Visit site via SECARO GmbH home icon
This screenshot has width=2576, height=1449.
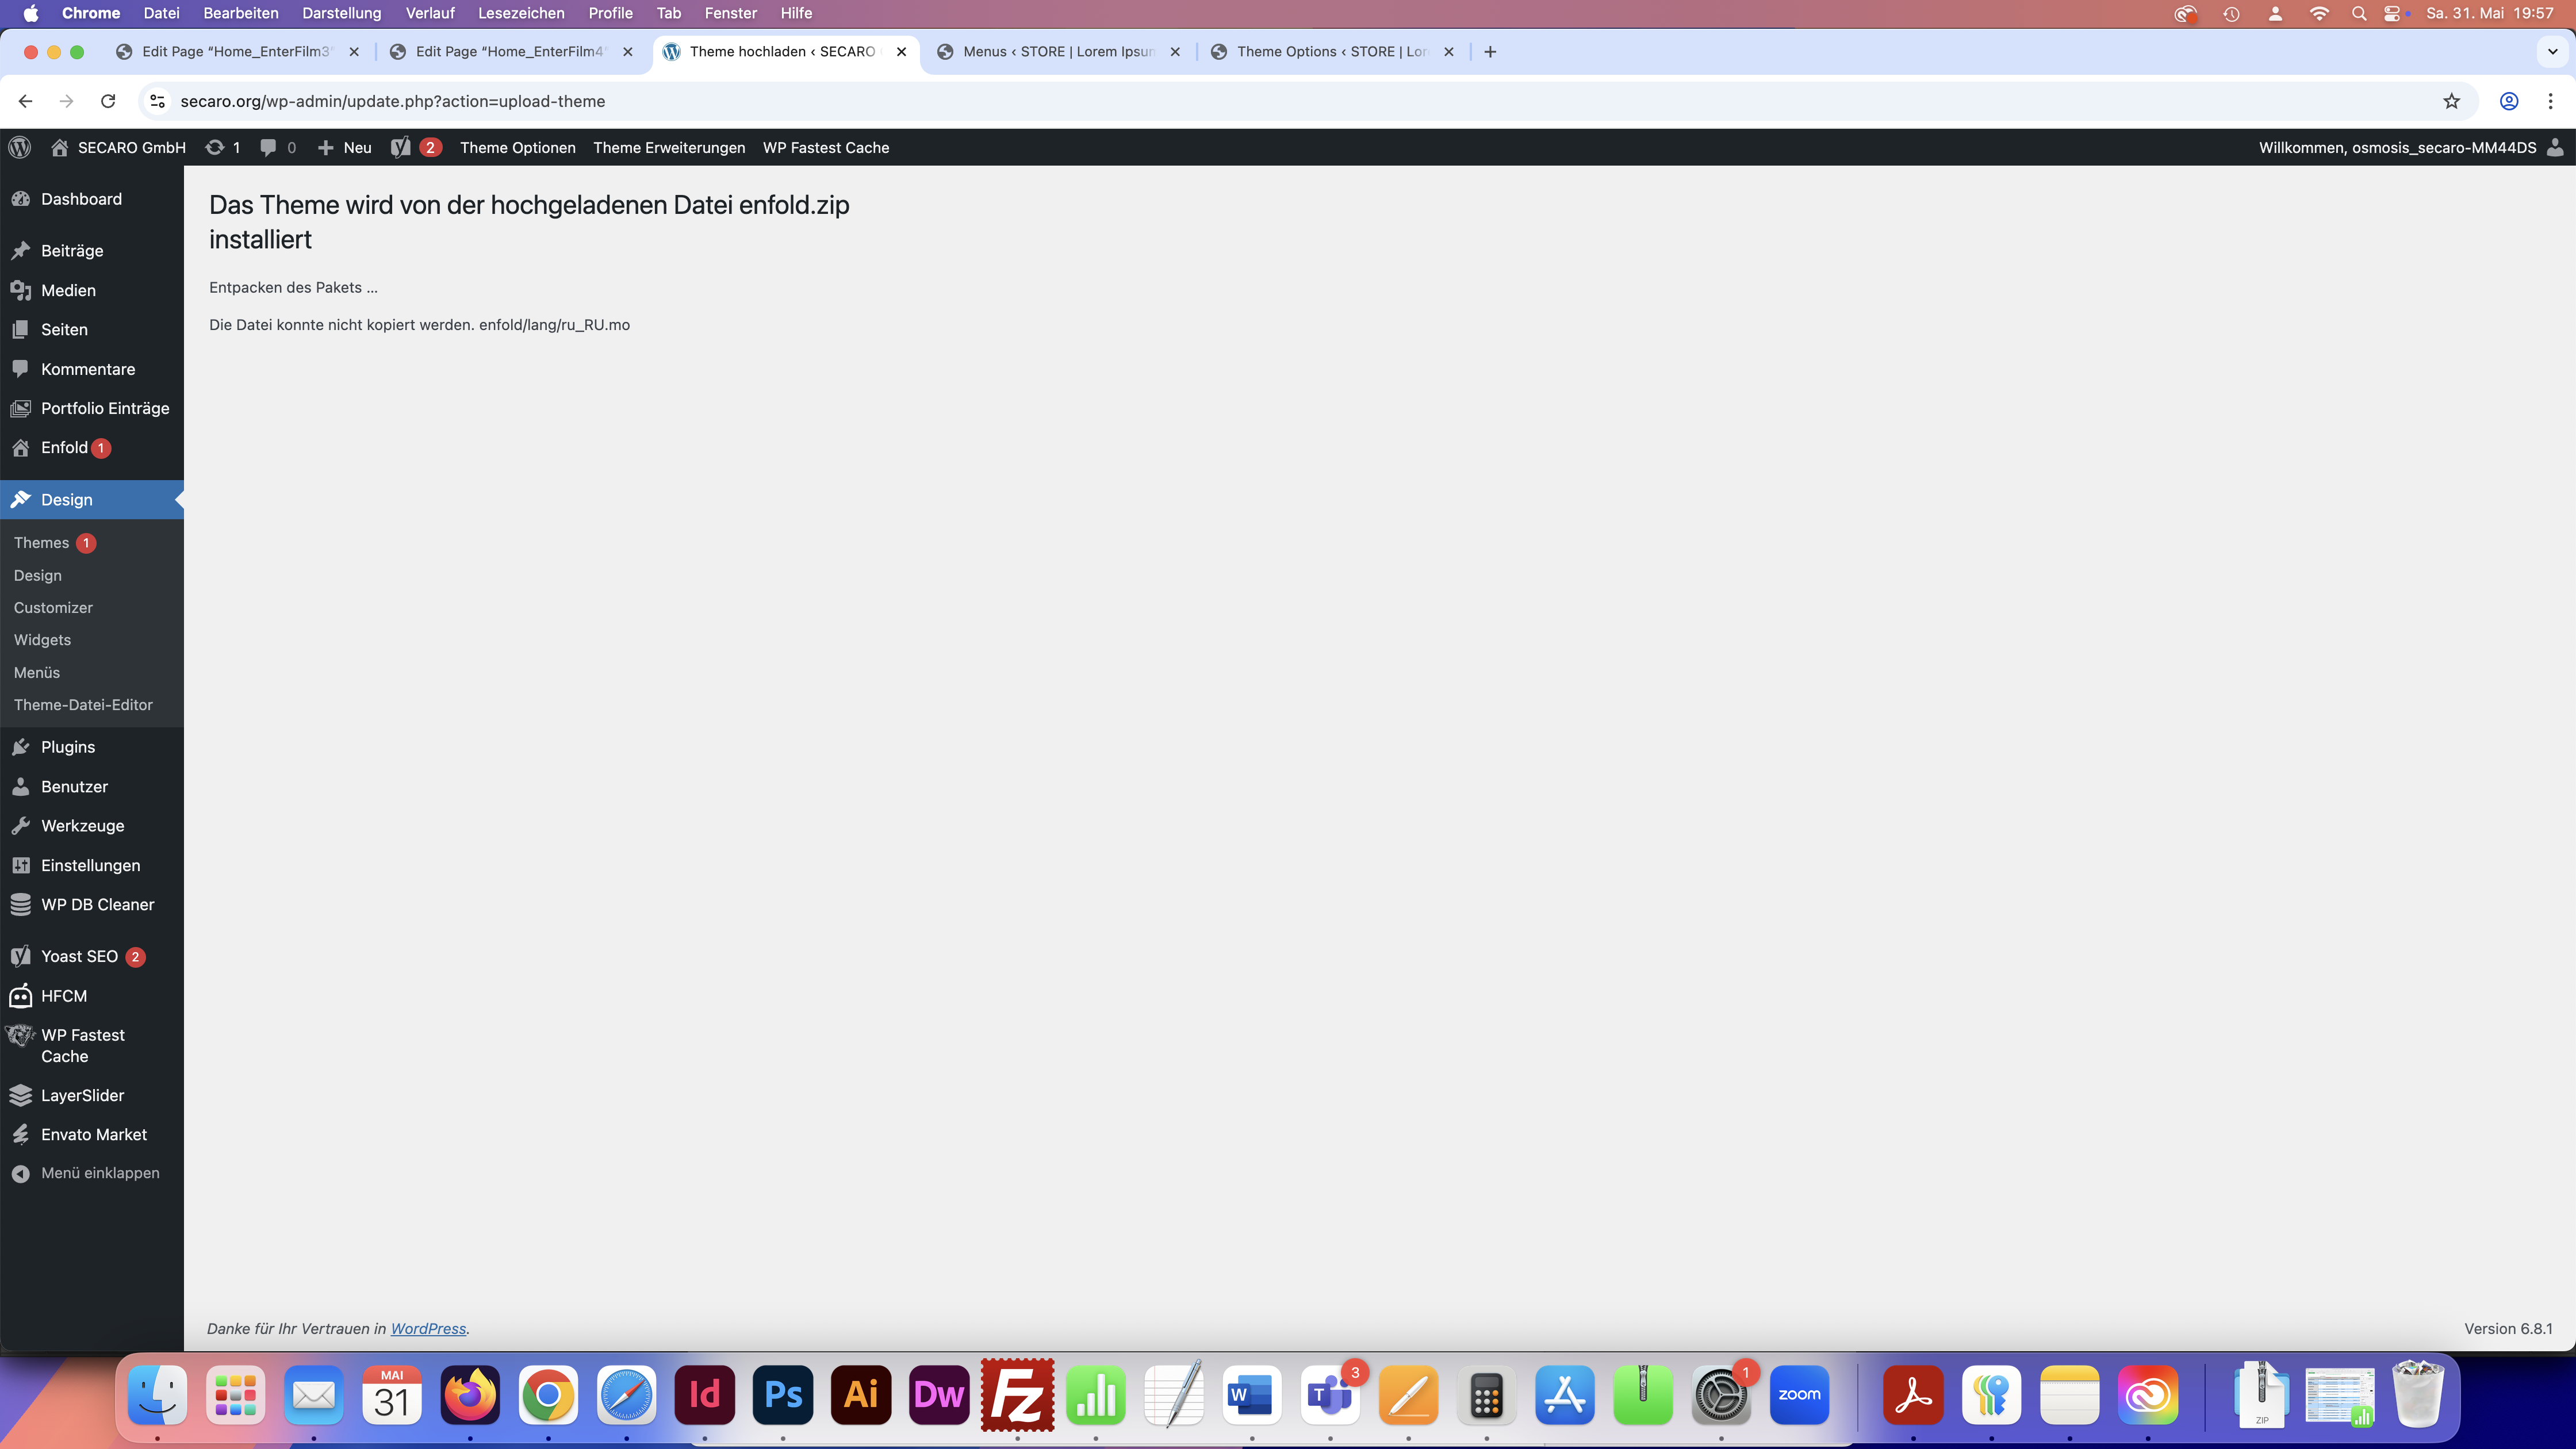(x=60, y=147)
